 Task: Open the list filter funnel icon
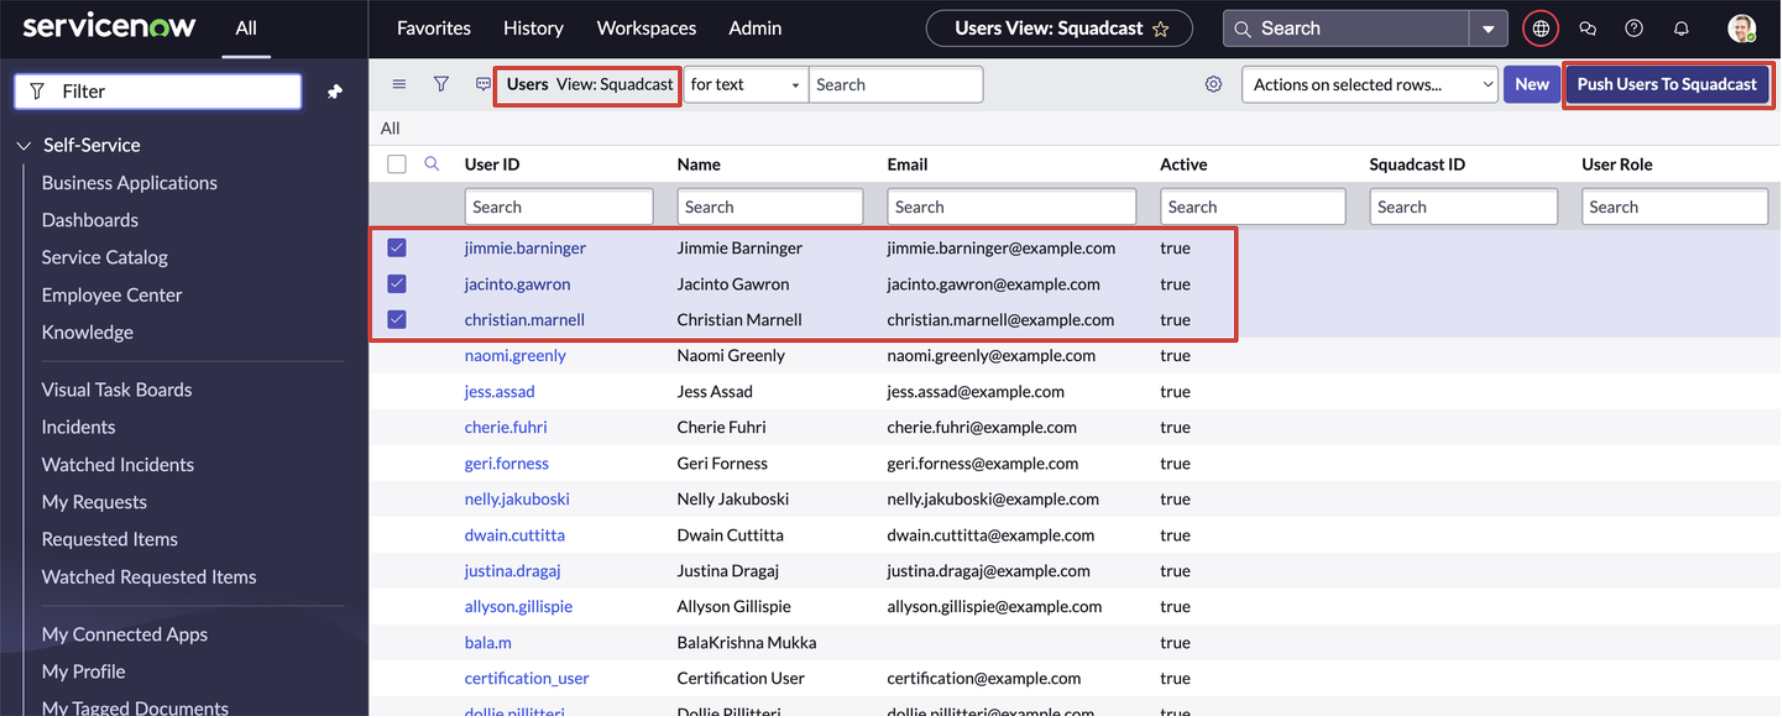coord(441,84)
